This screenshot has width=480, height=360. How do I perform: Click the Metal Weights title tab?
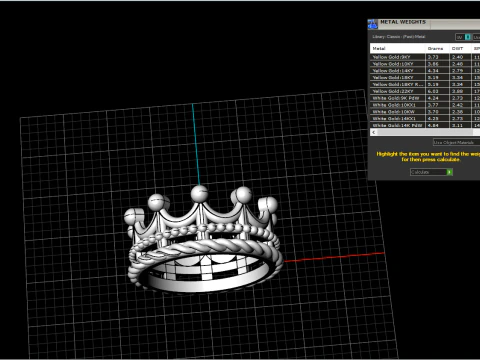tap(403, 22)
